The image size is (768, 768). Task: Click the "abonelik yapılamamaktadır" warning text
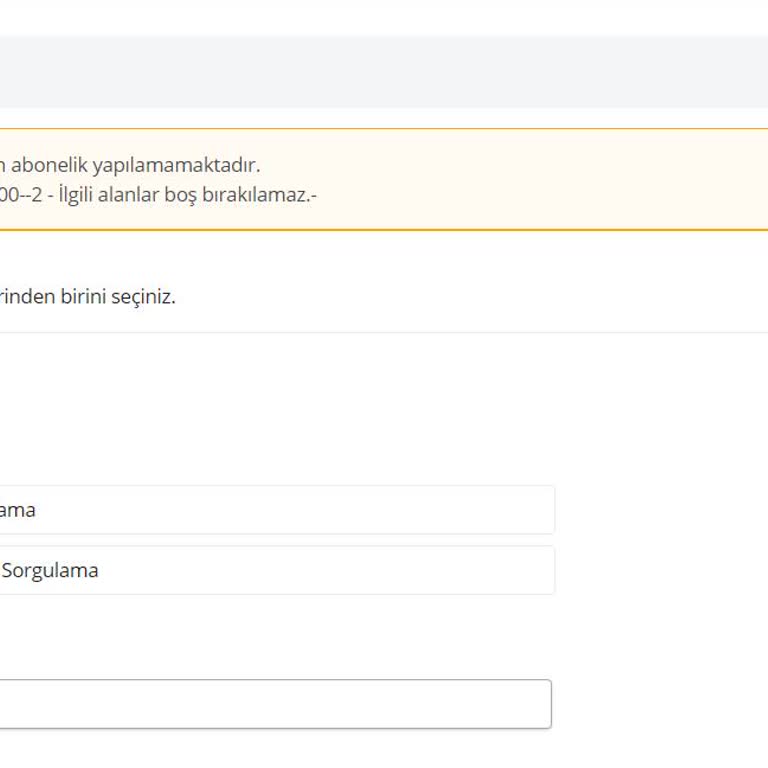pyautogui.click(x=135, y=165)
